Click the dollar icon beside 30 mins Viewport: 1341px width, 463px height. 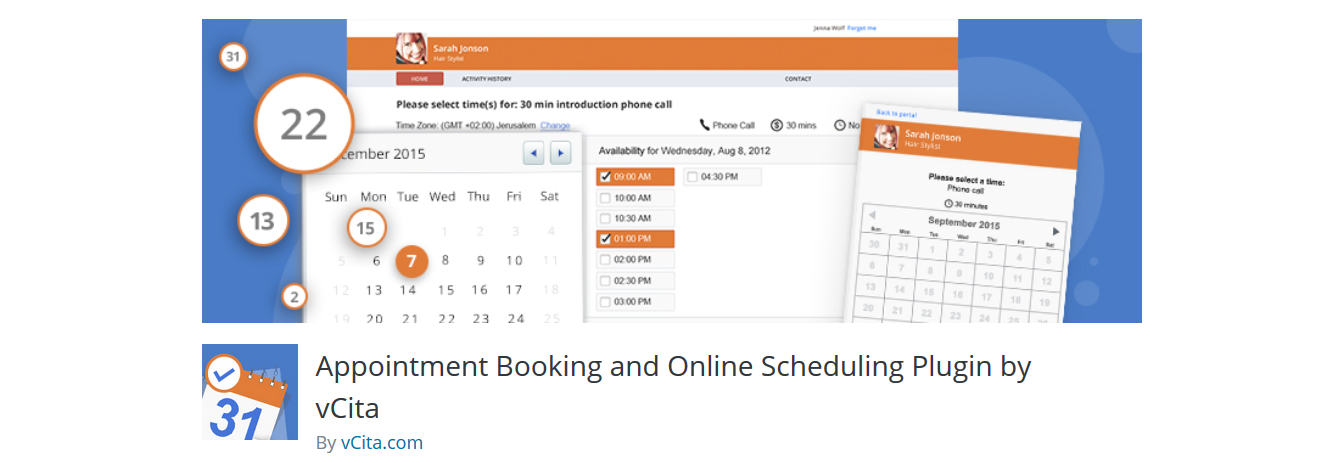tap(776, 125)
